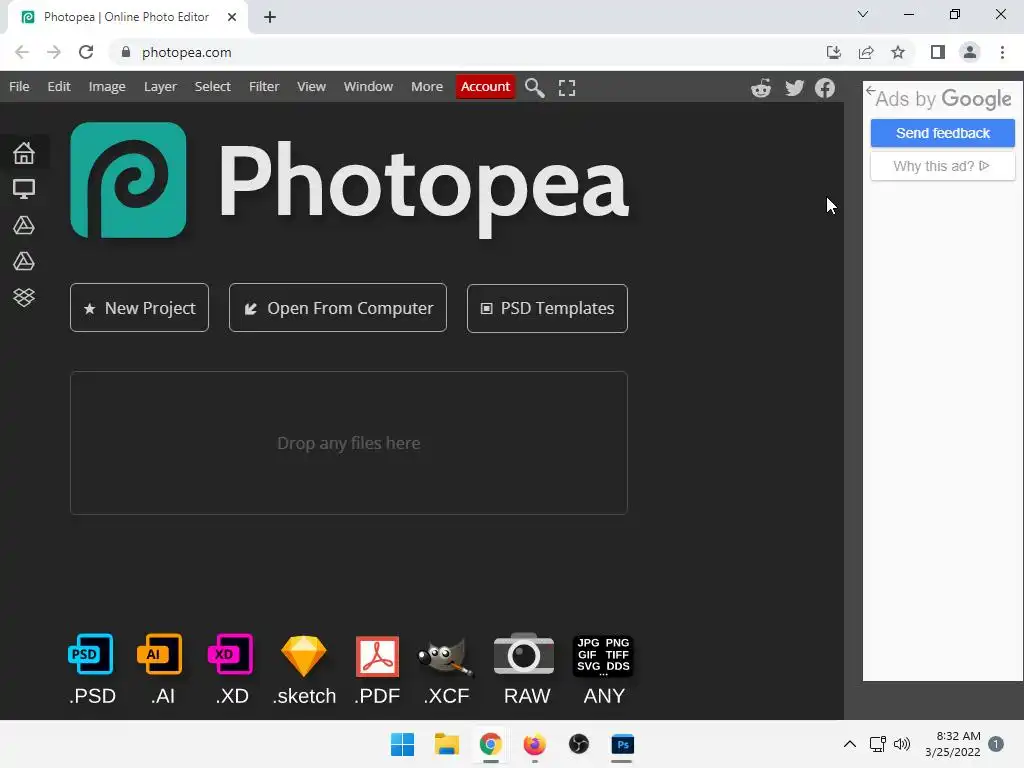Viewport: 1024px width, 768px height.
Task: Open the Image menu
Action: [107, 86]
